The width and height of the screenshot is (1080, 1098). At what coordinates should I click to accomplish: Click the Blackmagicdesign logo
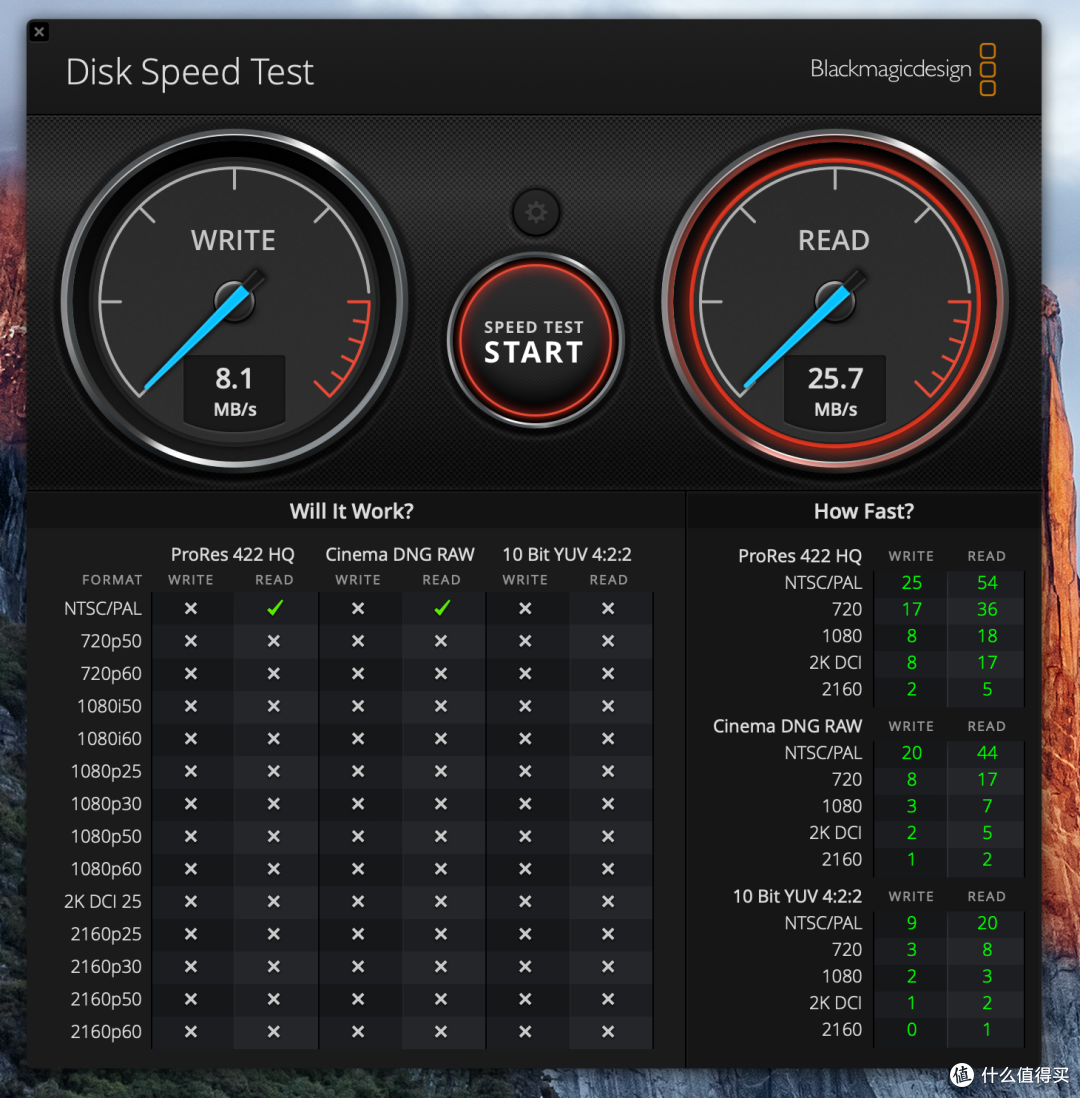point(903,69)
